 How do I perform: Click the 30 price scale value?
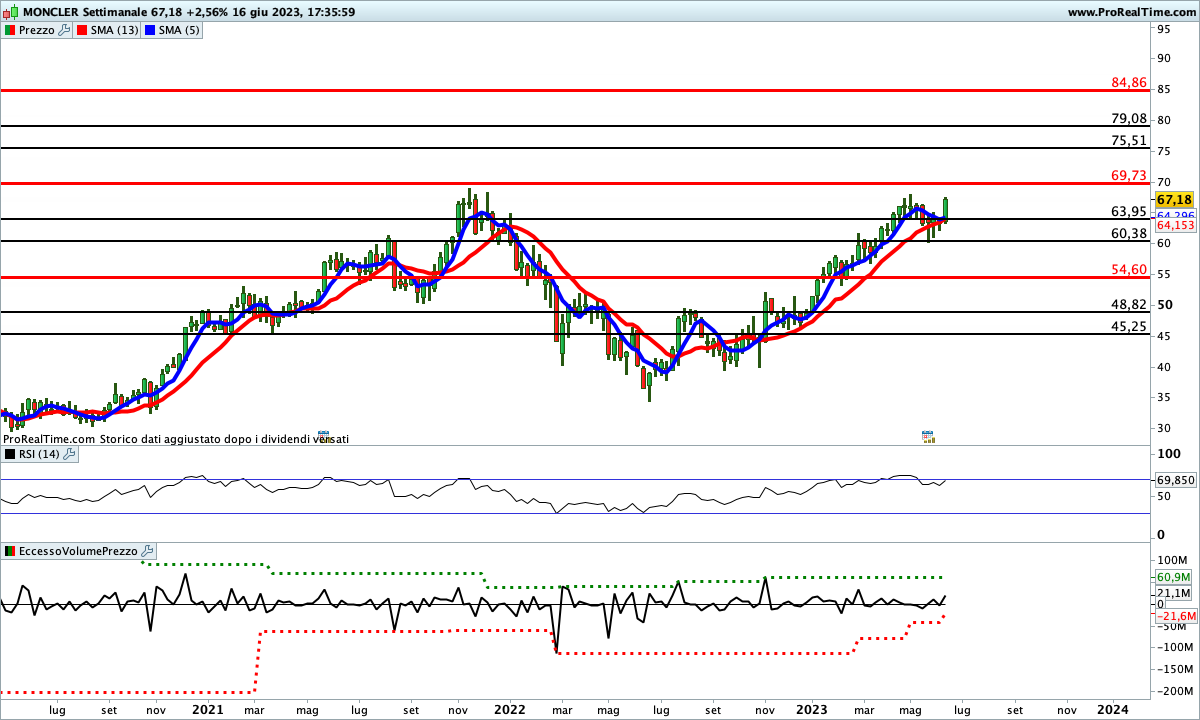[x=1165, y=428]
